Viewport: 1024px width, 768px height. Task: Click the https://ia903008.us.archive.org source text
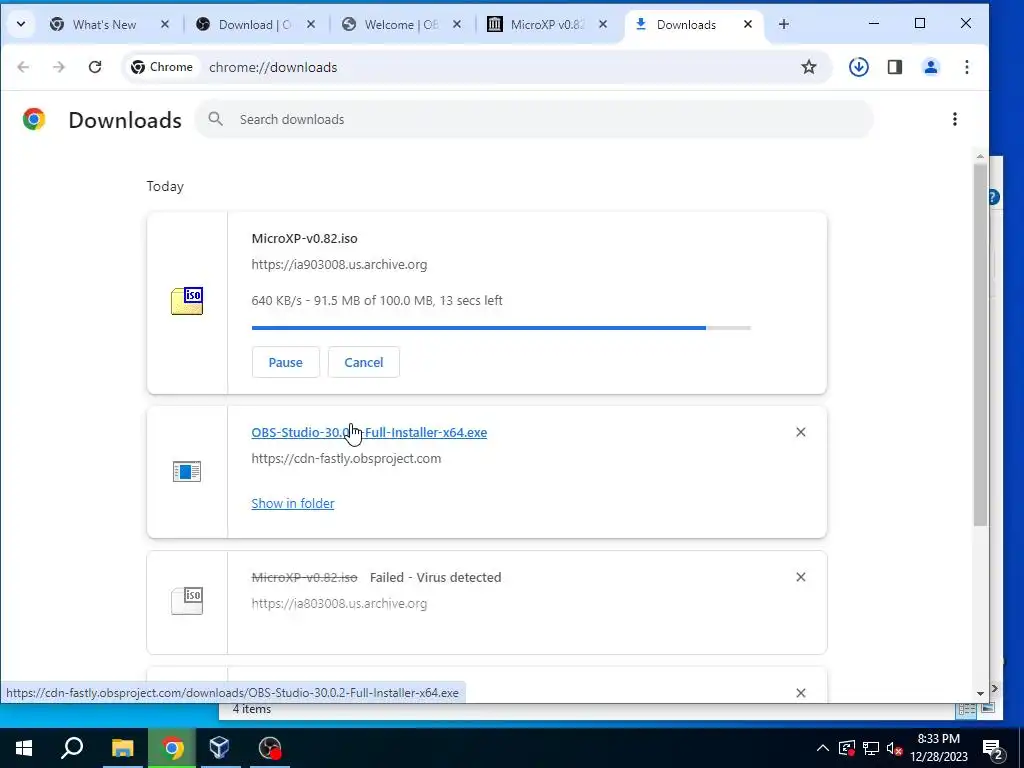pos(339,264)
